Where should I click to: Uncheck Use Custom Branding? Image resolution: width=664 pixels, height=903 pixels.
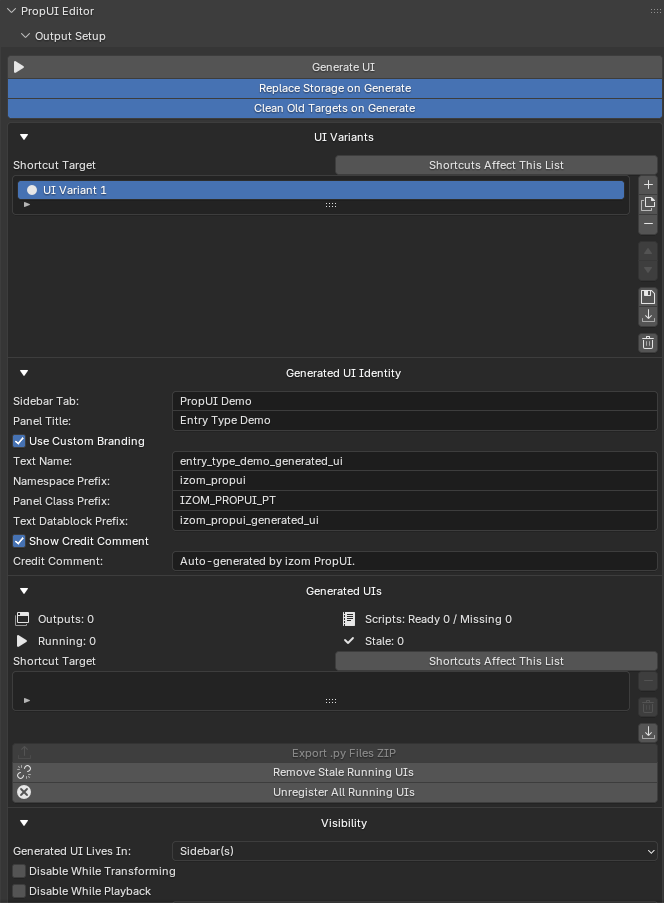coord(19,441)
